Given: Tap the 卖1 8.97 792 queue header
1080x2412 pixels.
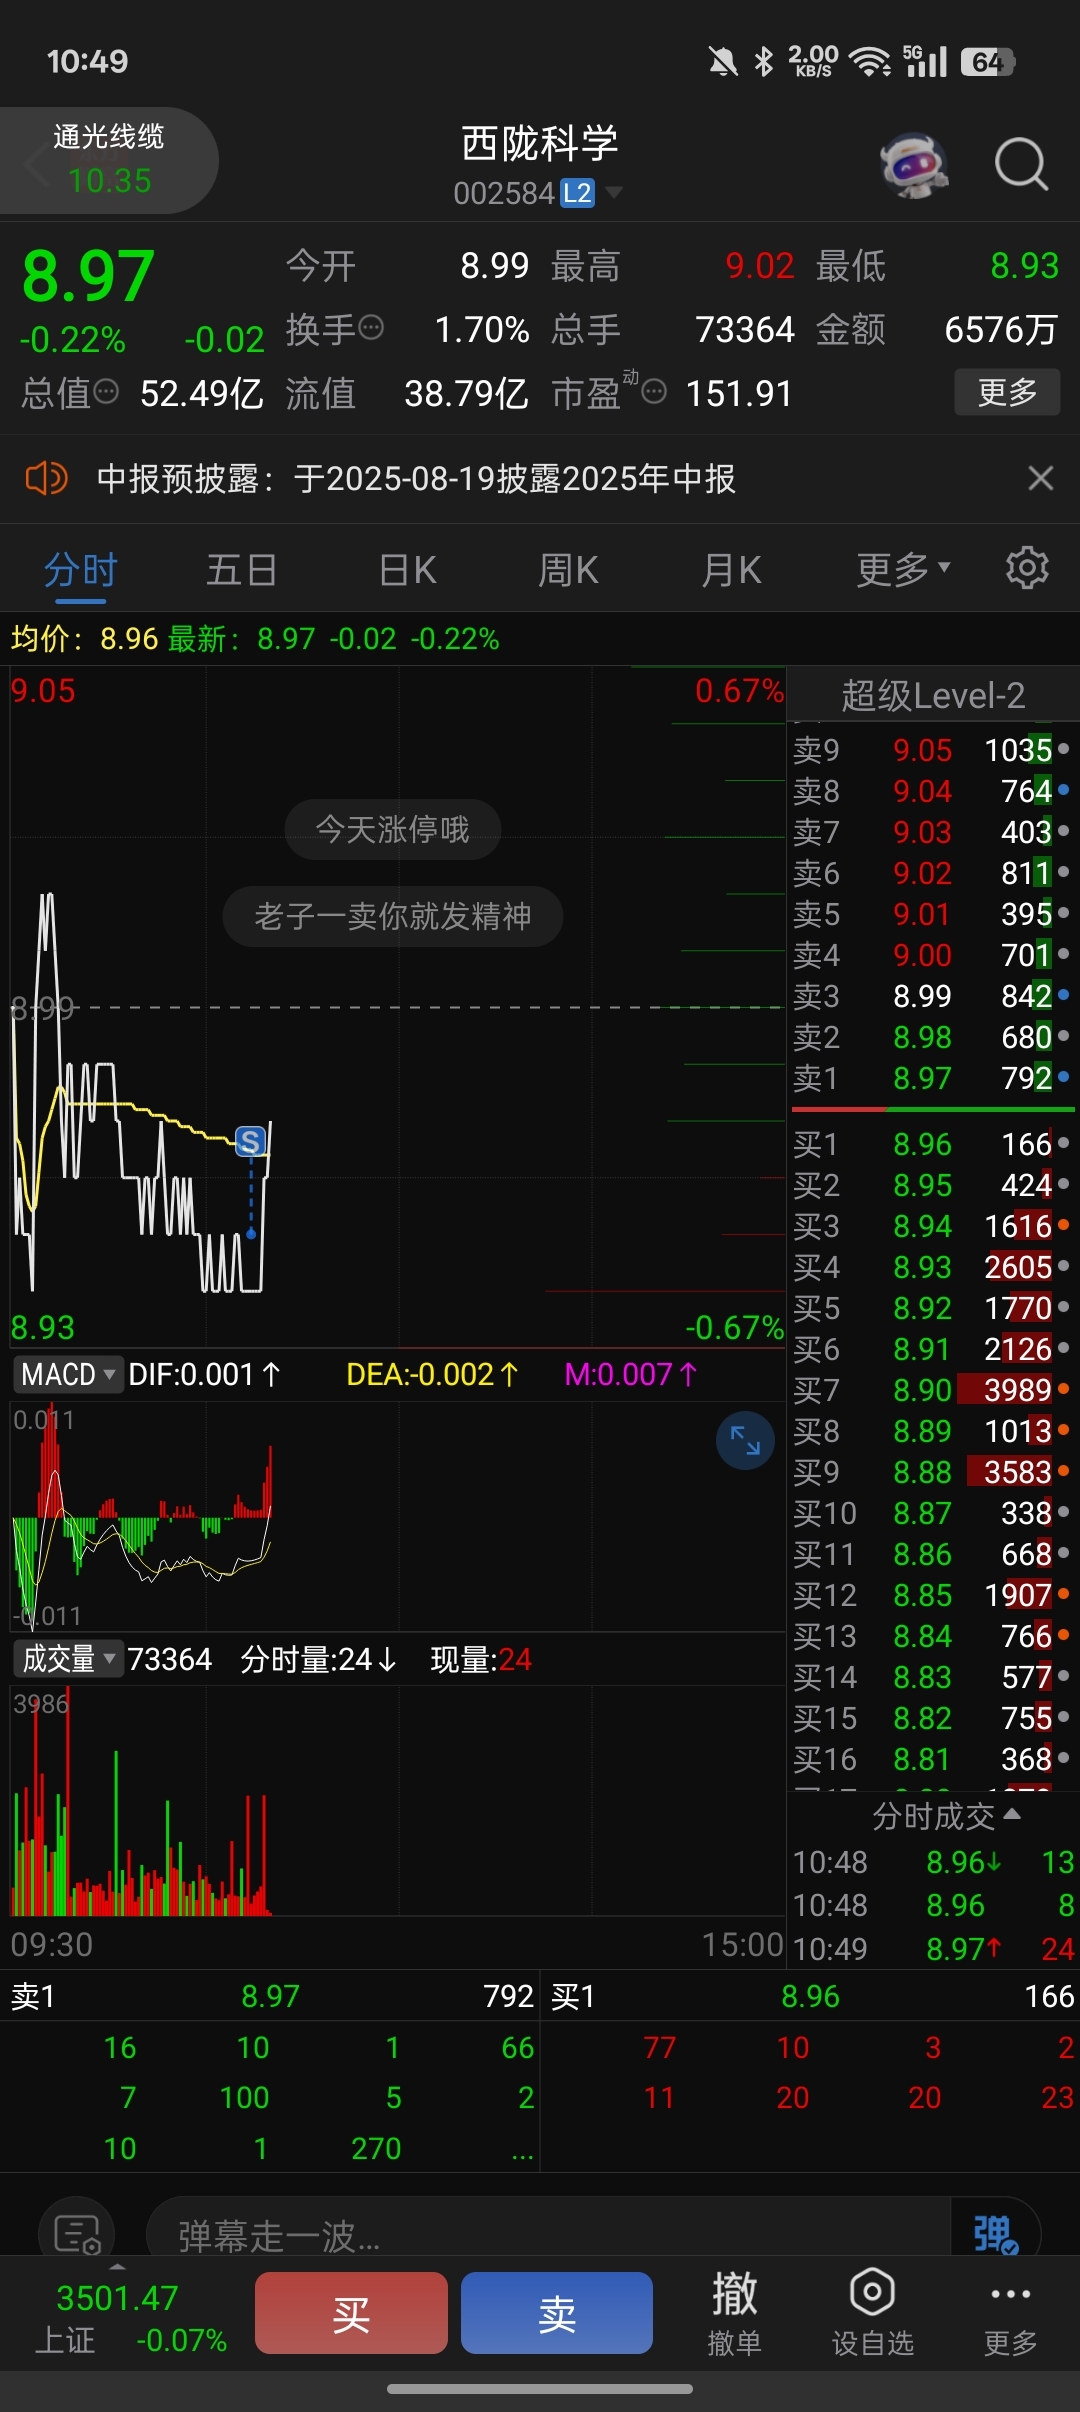Looking at the screenshot, I should pos(270,1996).
